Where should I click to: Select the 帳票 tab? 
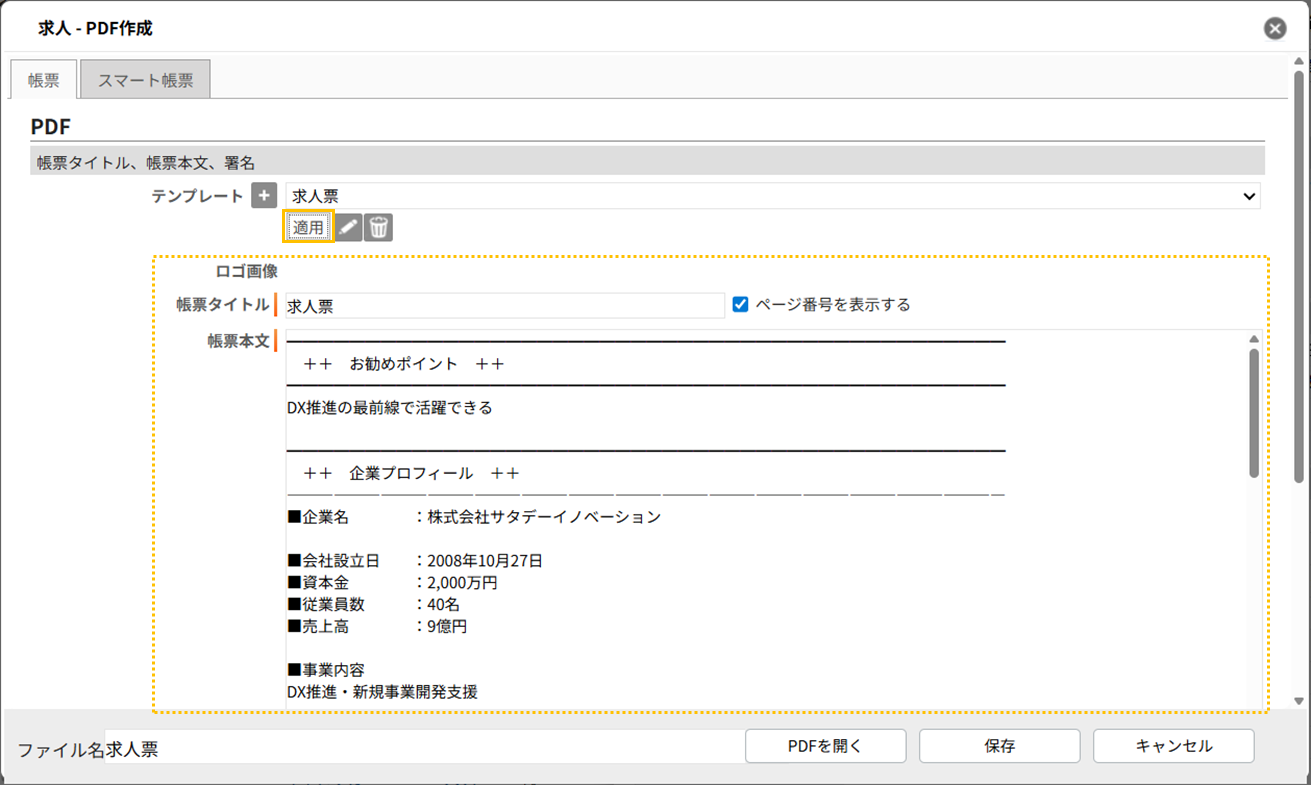(43, 81)
